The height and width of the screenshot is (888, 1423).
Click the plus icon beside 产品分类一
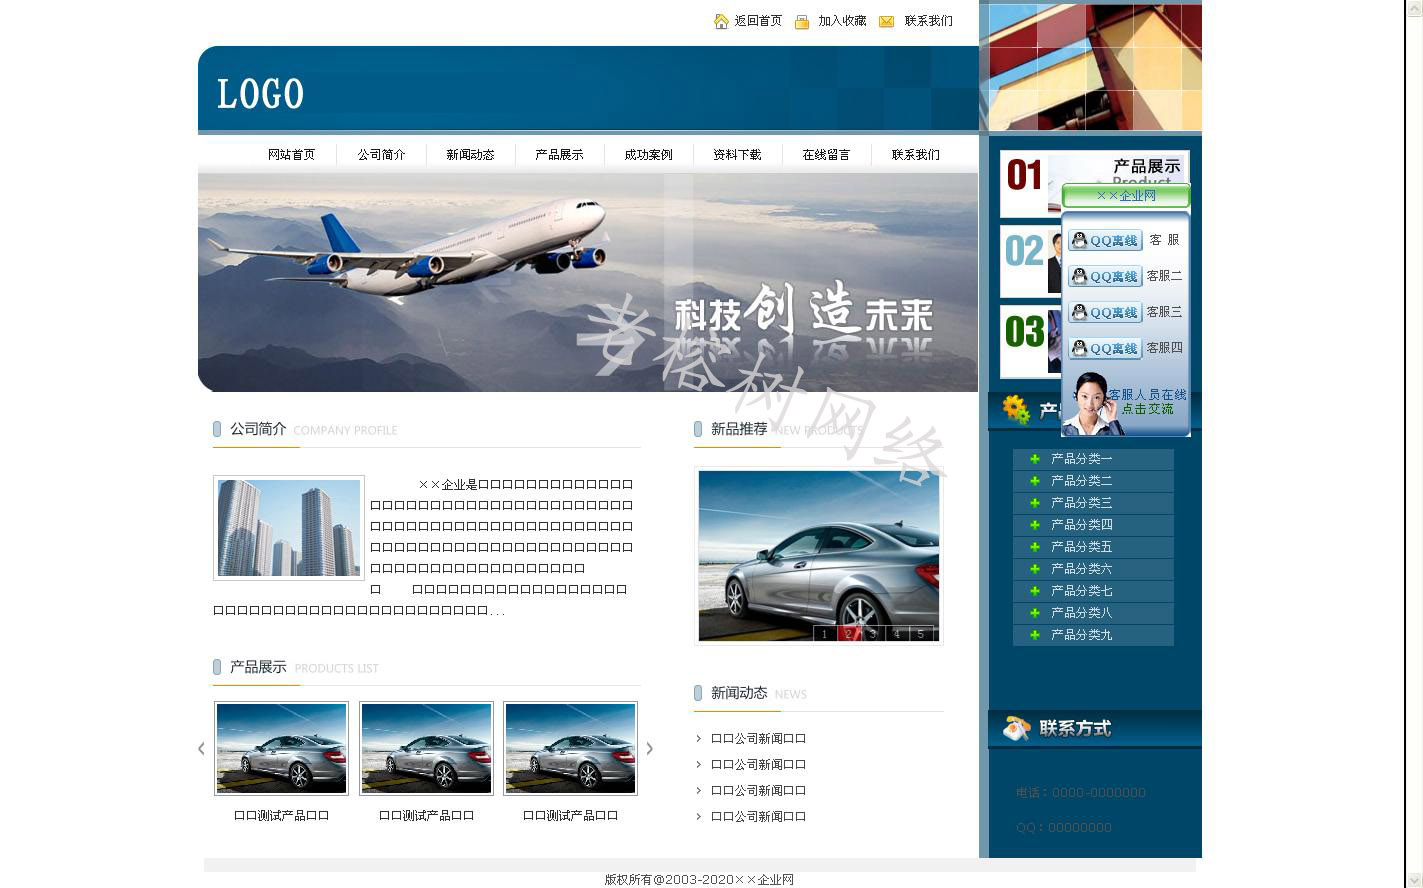[x=1035, y=459]
